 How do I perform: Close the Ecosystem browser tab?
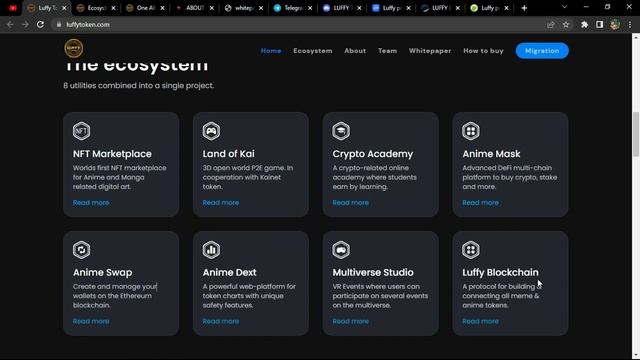tap(113, 8)
